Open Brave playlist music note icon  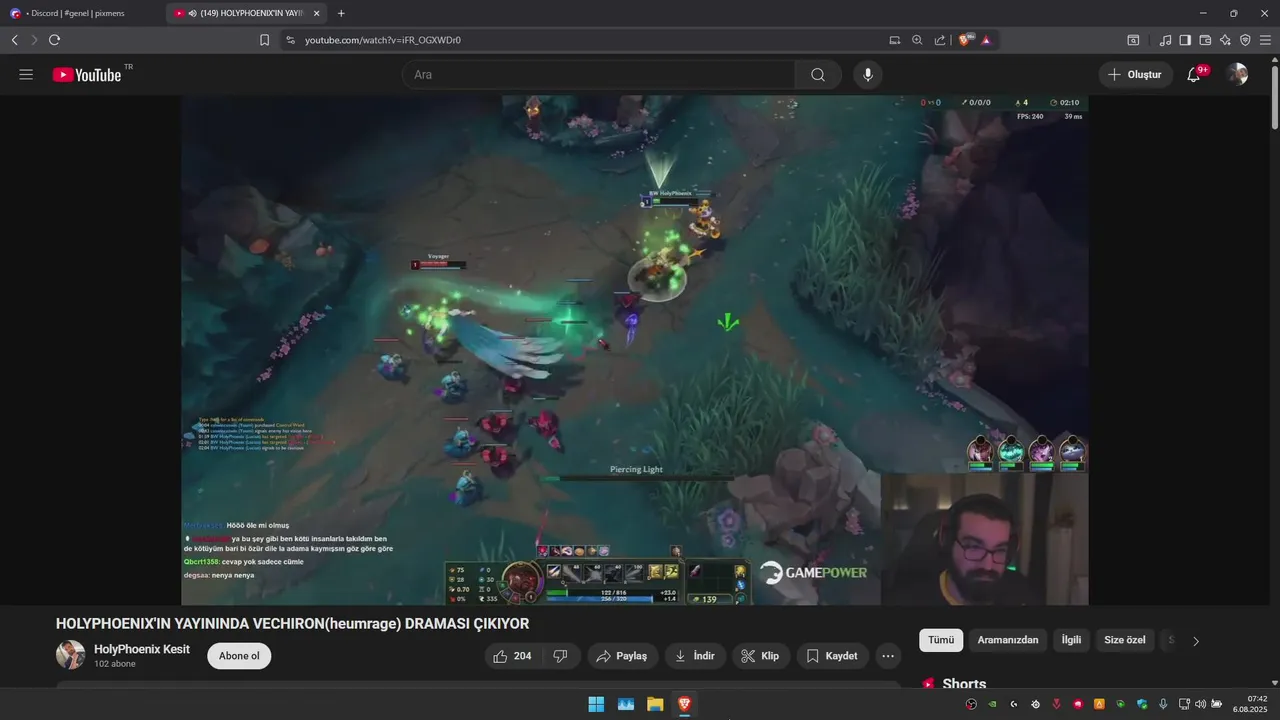[1165, 40]
